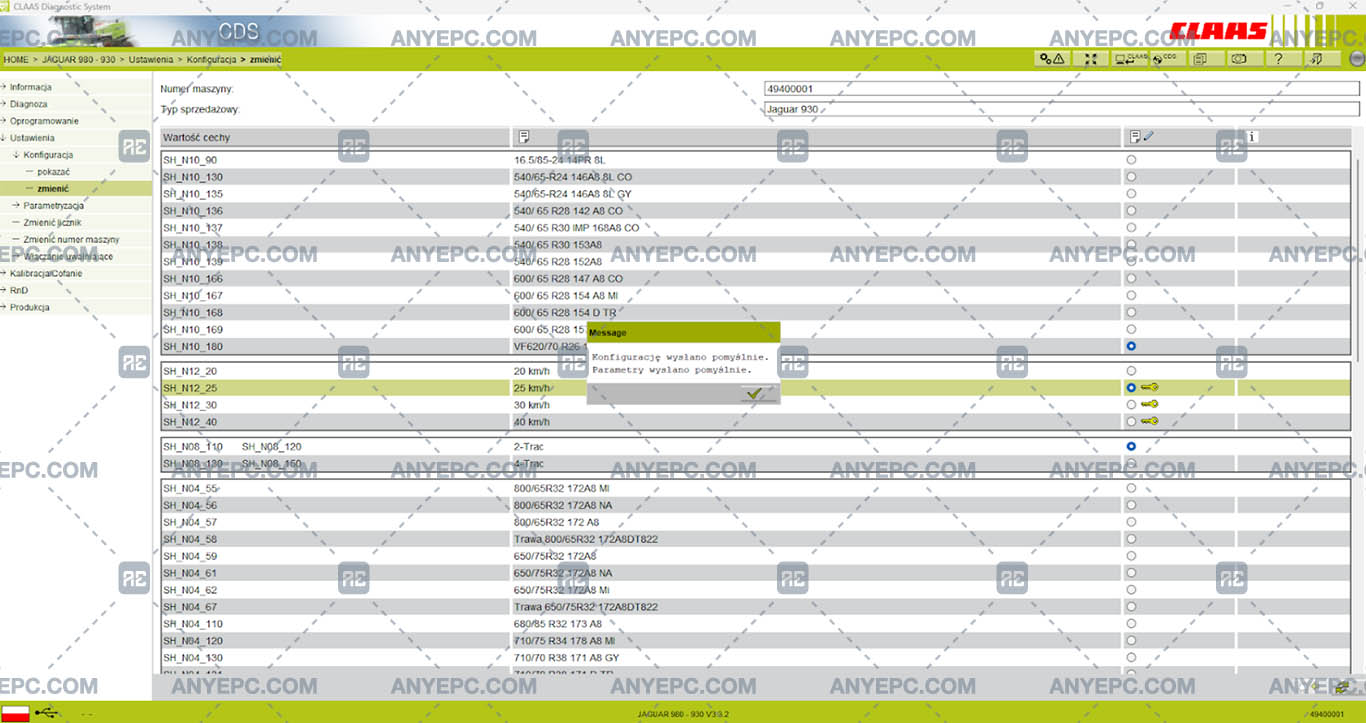The height and width of the screenshot is (723, 1366).
Task: Select radio button for SH_N10_180
Action: click(x=1131, y=346)
